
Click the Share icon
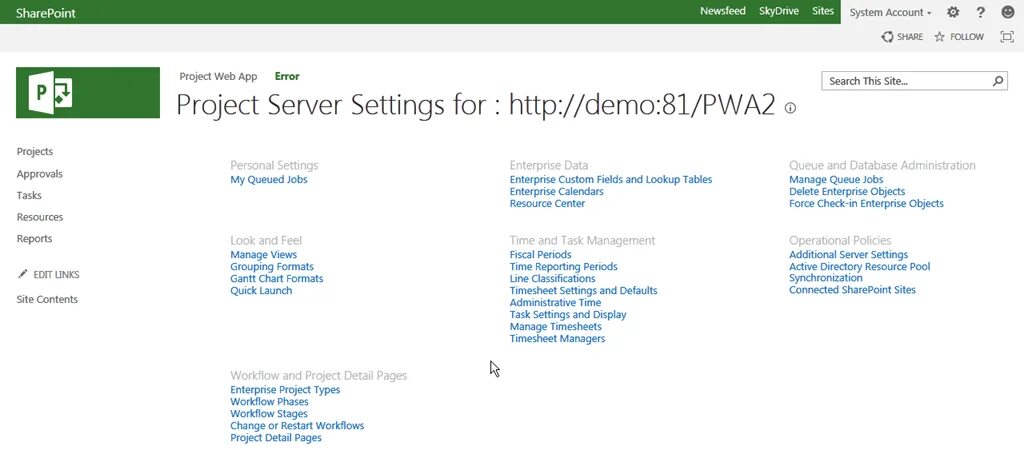[887, 37]
